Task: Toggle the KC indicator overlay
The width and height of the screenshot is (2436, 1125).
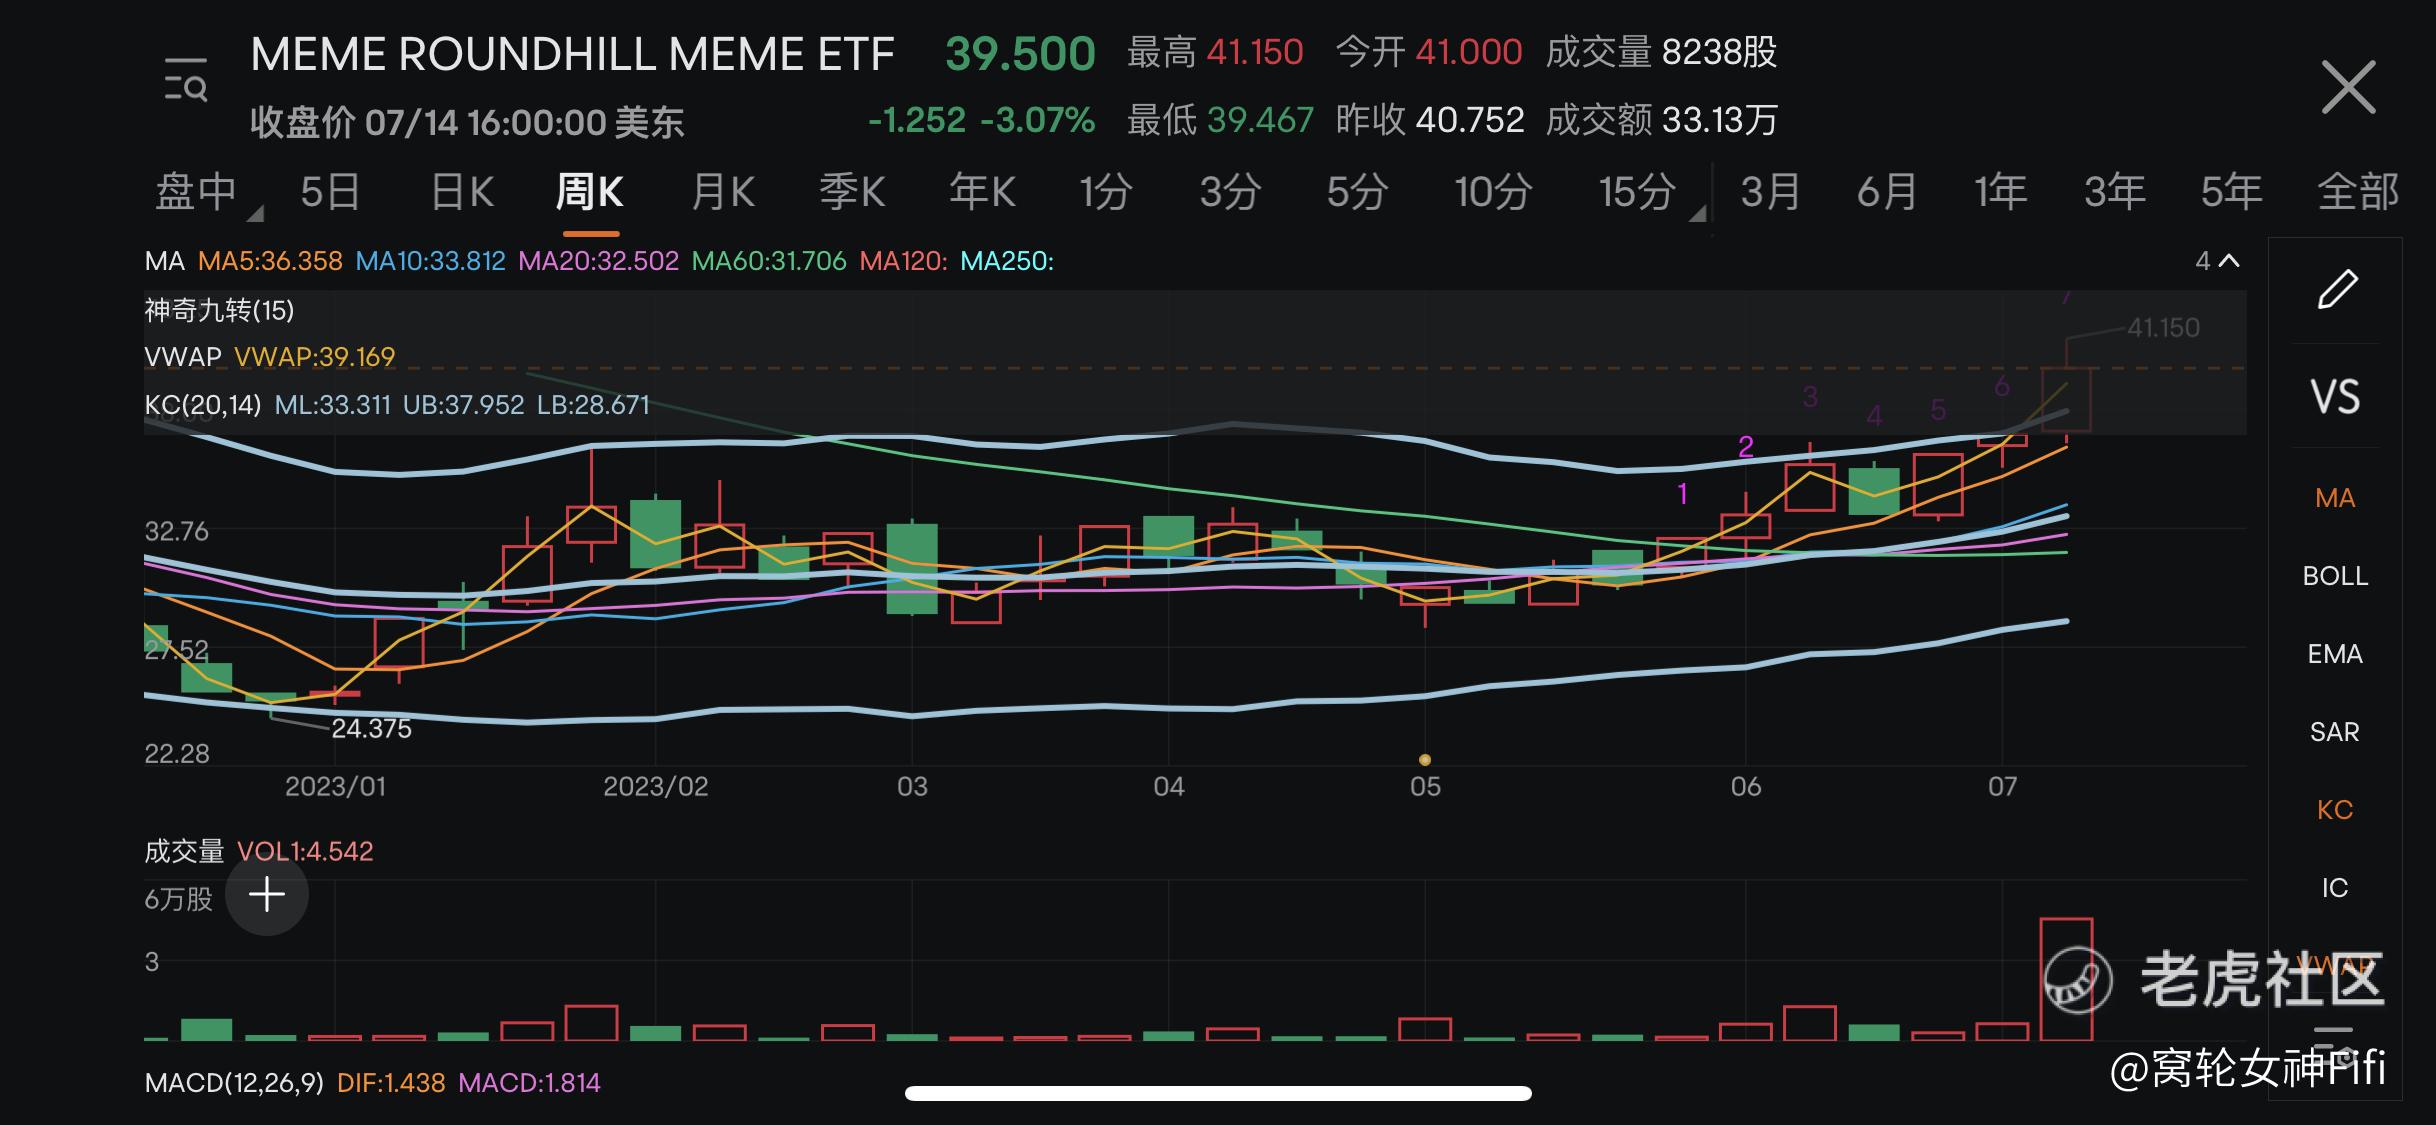Action: [x=2334, y=810]
